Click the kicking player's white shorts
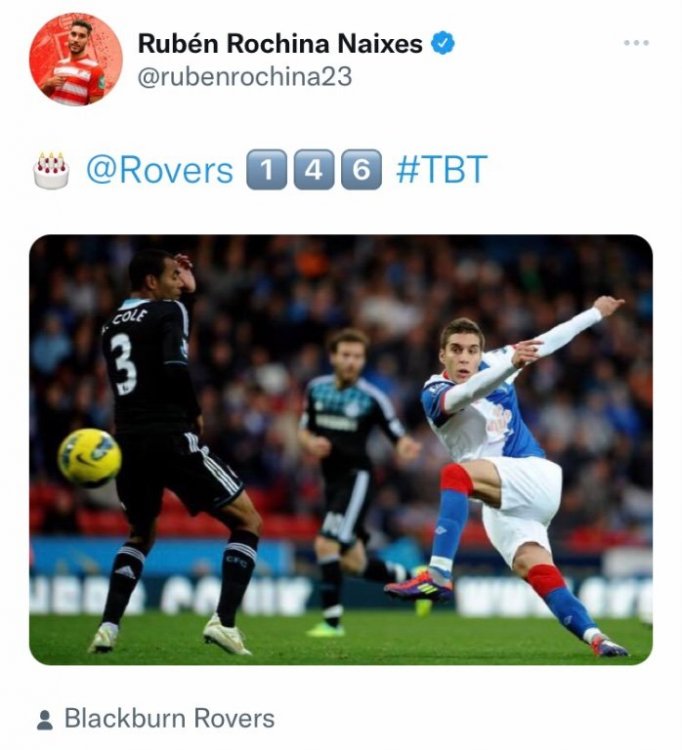682x750 pixels. 522,505
